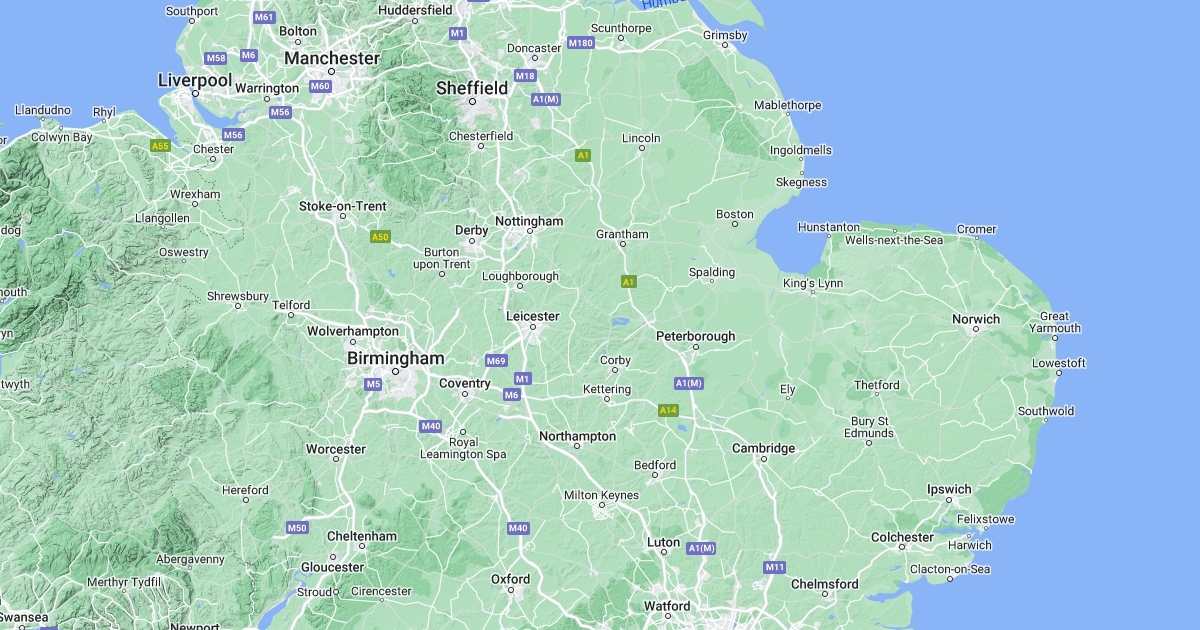Image resolution: width=1200 pixels, height=630 pixels.
Task: Click the A1 shield near Lincoln
Action: click(x=584, y=155)
